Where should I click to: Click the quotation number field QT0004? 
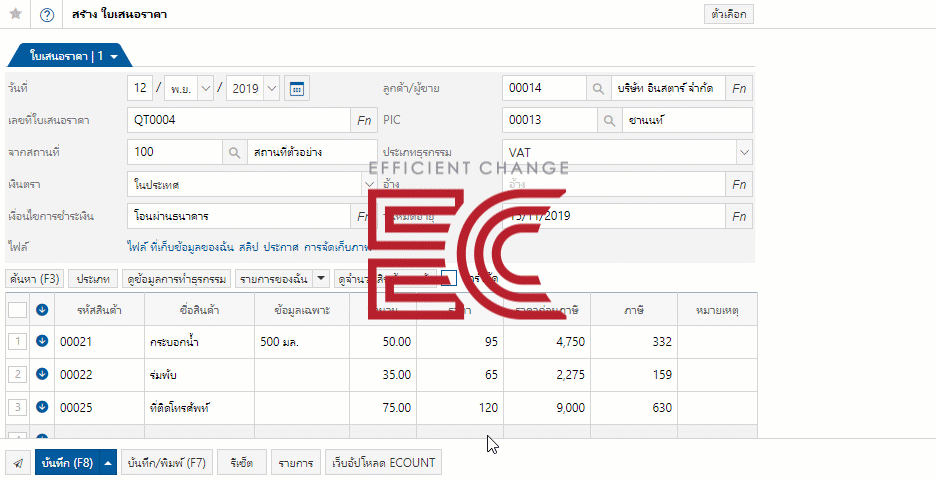tap(239, 121)
